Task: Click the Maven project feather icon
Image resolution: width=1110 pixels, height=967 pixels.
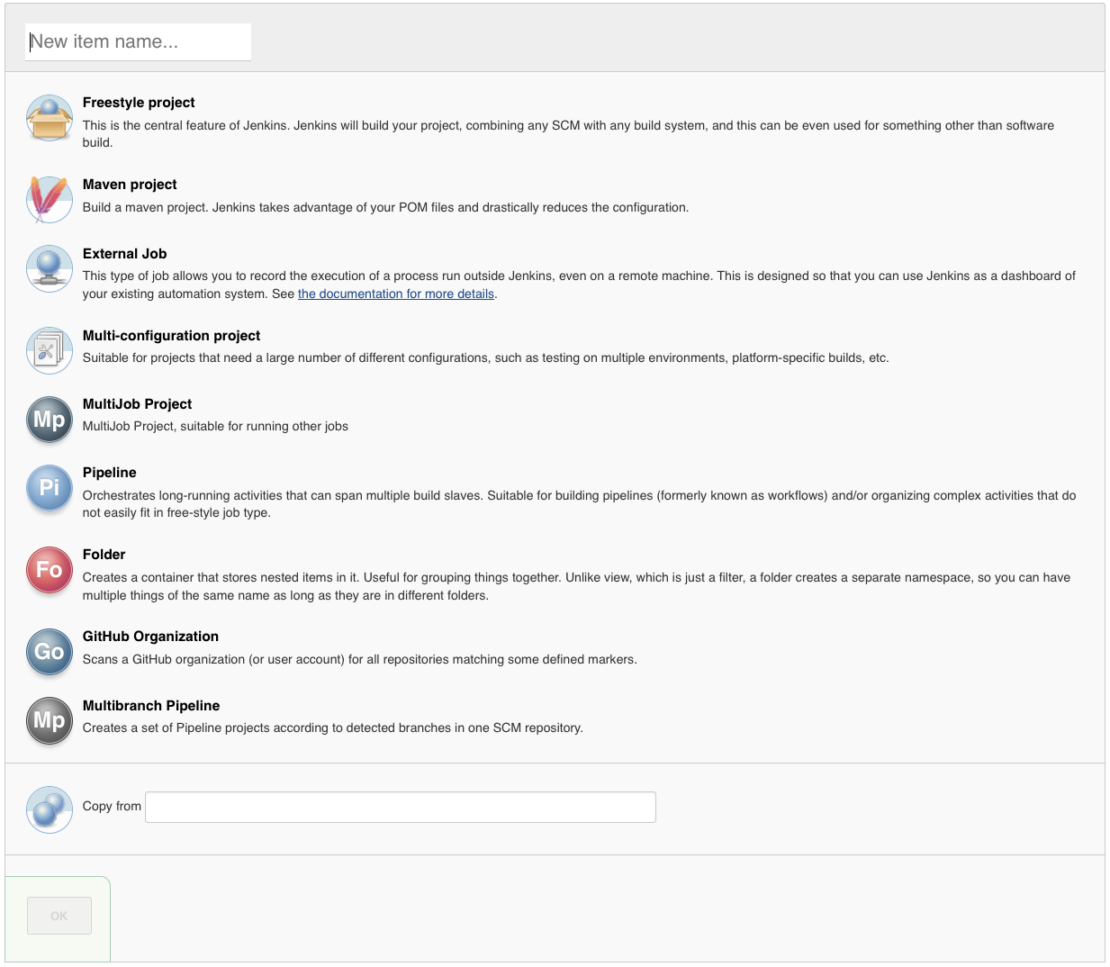Action: point(49,200)
